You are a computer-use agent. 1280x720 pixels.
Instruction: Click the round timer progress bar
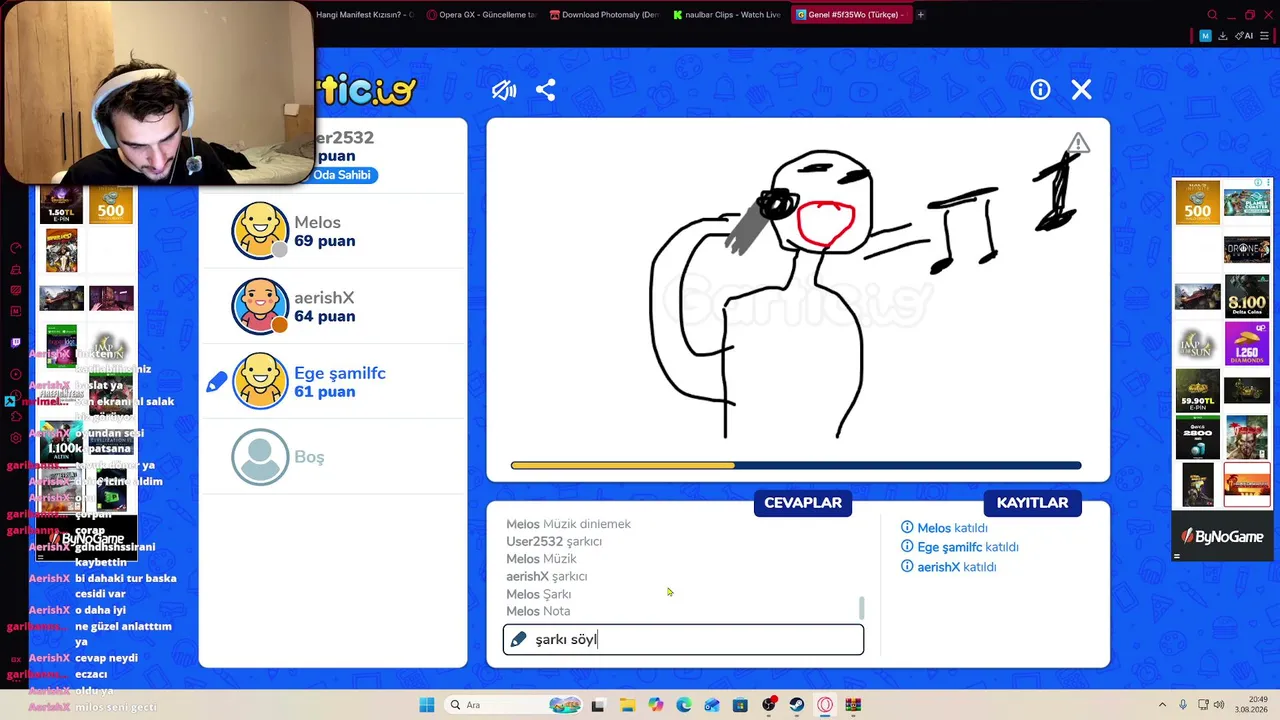click(x=796, y=465)
